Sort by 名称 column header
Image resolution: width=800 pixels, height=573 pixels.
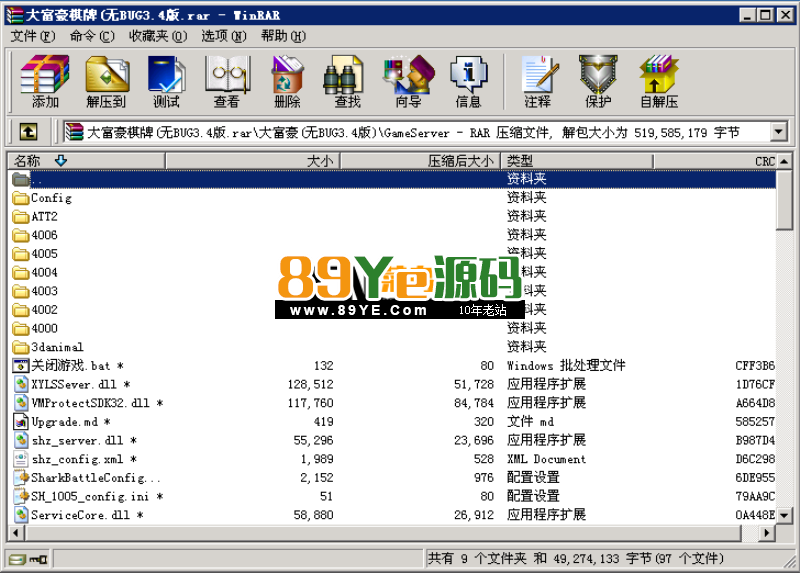[x=86, y=161]
